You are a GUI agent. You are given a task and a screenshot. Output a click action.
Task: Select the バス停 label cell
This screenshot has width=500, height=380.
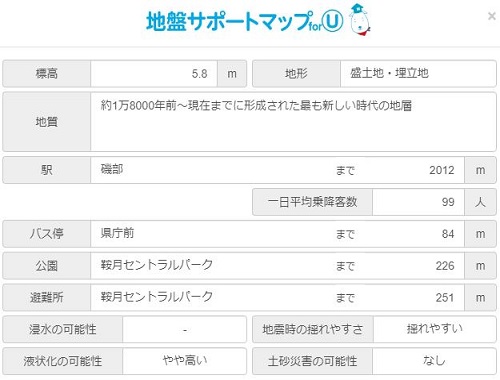coord(47,234)
